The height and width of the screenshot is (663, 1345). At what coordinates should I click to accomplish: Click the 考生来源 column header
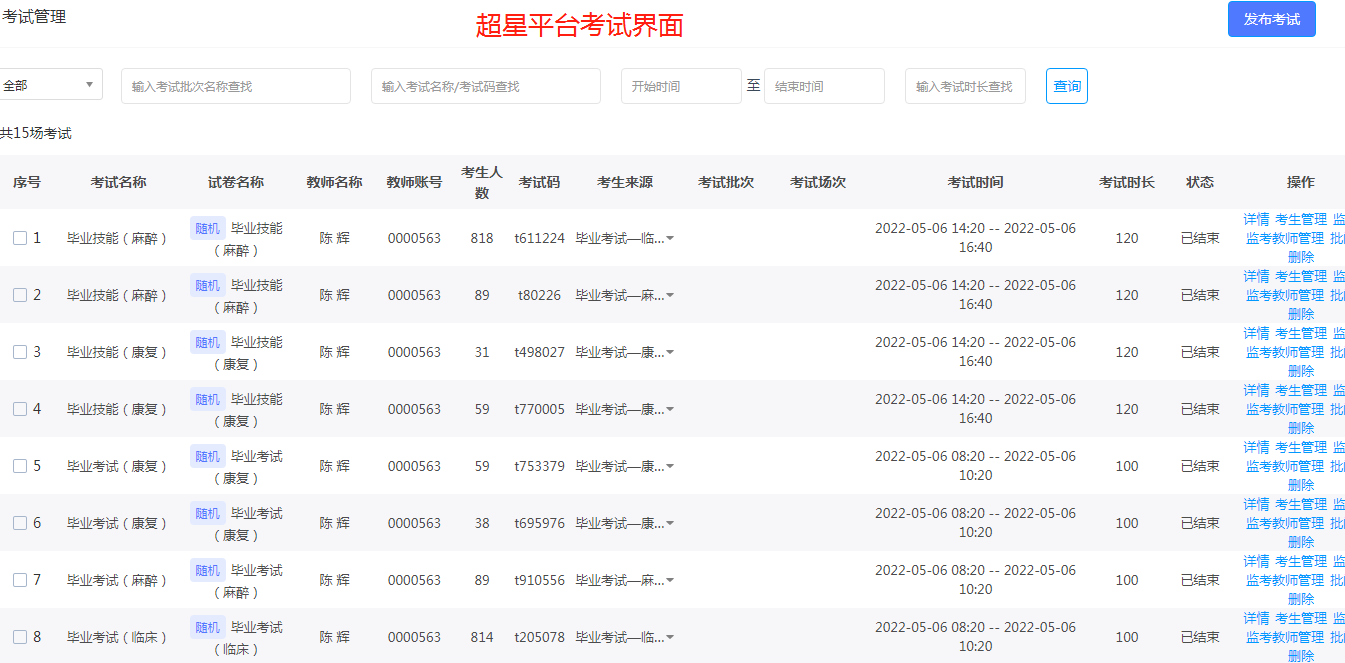click(x=625, y=182)
